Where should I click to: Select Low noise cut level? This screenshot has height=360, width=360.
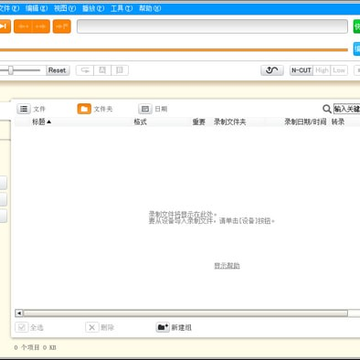coord(339,70)
